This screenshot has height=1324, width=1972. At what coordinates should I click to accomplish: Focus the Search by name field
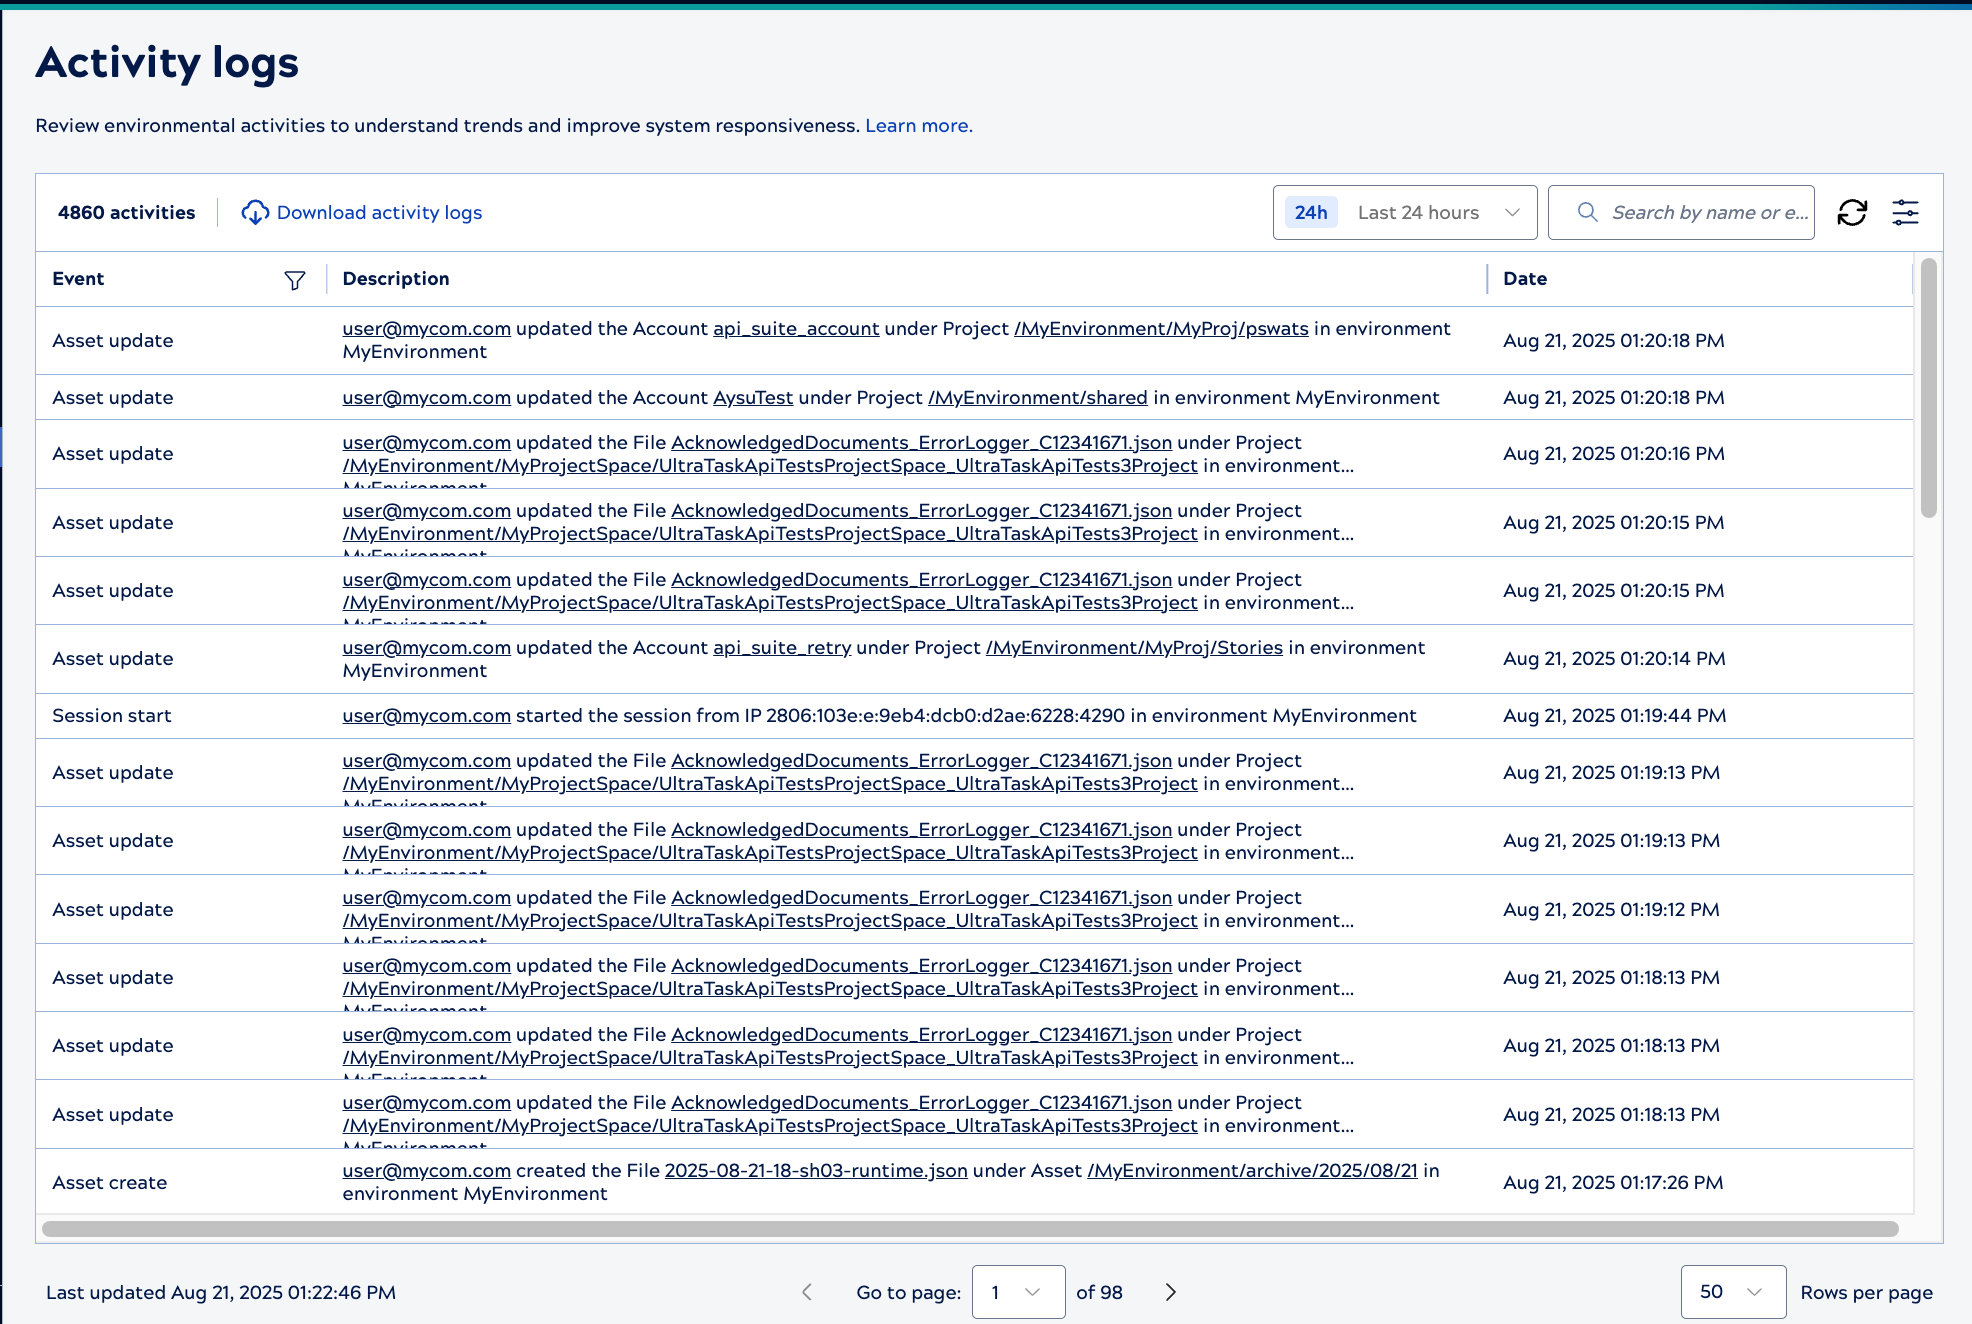[1708, 212]
